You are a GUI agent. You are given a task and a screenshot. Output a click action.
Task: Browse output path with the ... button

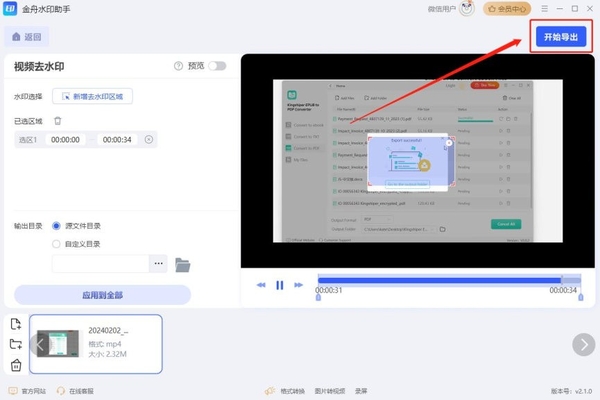pyautogui.click(x=158, y=264)
